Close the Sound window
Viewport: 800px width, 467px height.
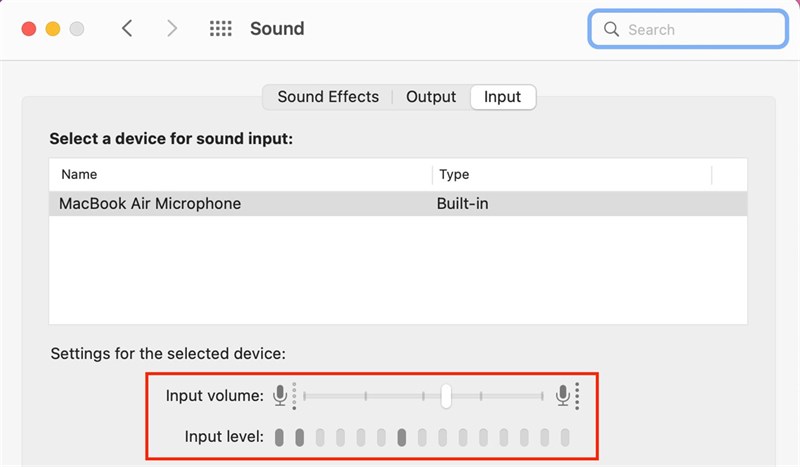(x=29, y=29)
